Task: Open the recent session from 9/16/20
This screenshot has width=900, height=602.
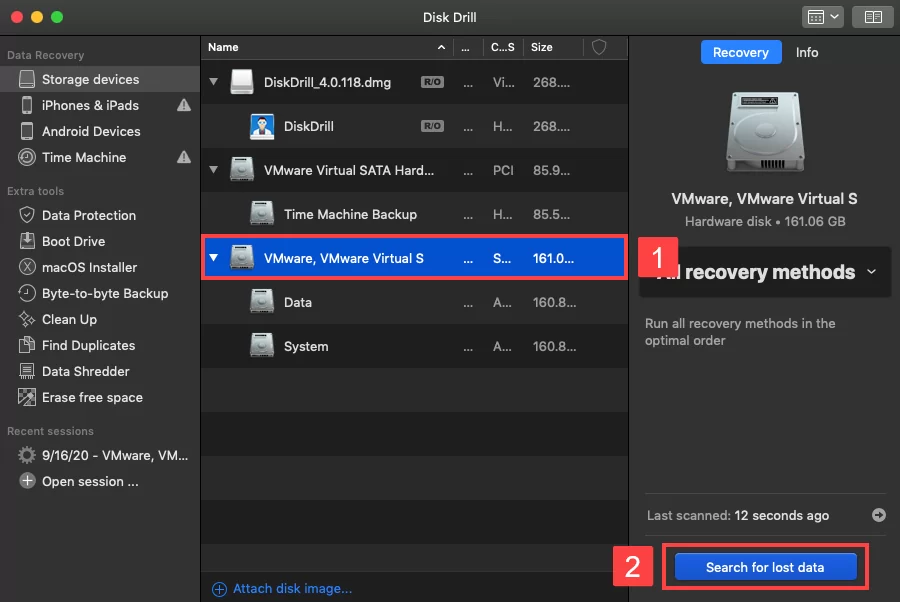Action: [x=100, y=455]
